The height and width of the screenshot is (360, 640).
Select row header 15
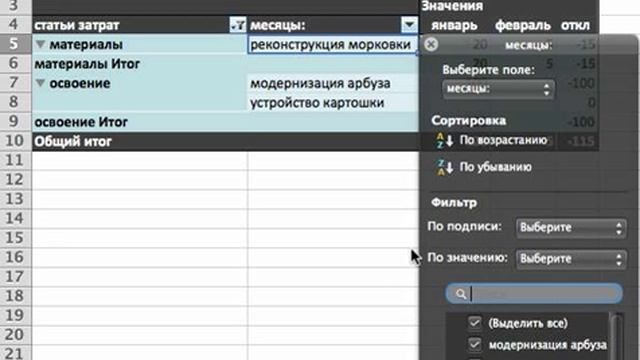tap(15, 238)
